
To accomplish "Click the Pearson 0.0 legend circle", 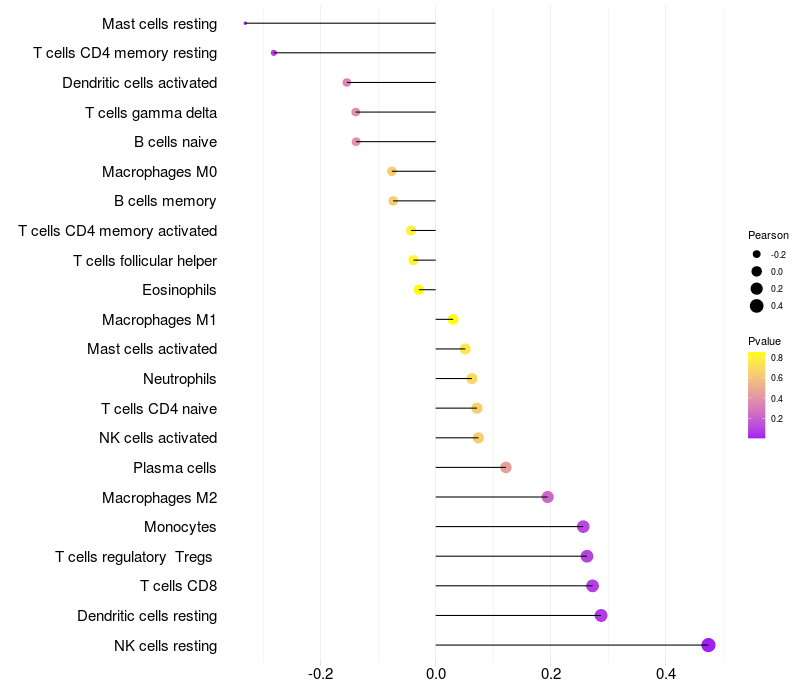I will point(757,271).
